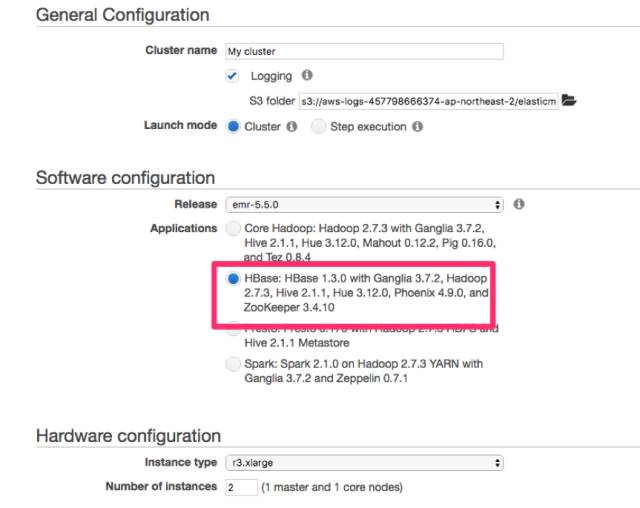Click the info icon next to Release dropdown

pyautogui.click(x=519, y=204)
